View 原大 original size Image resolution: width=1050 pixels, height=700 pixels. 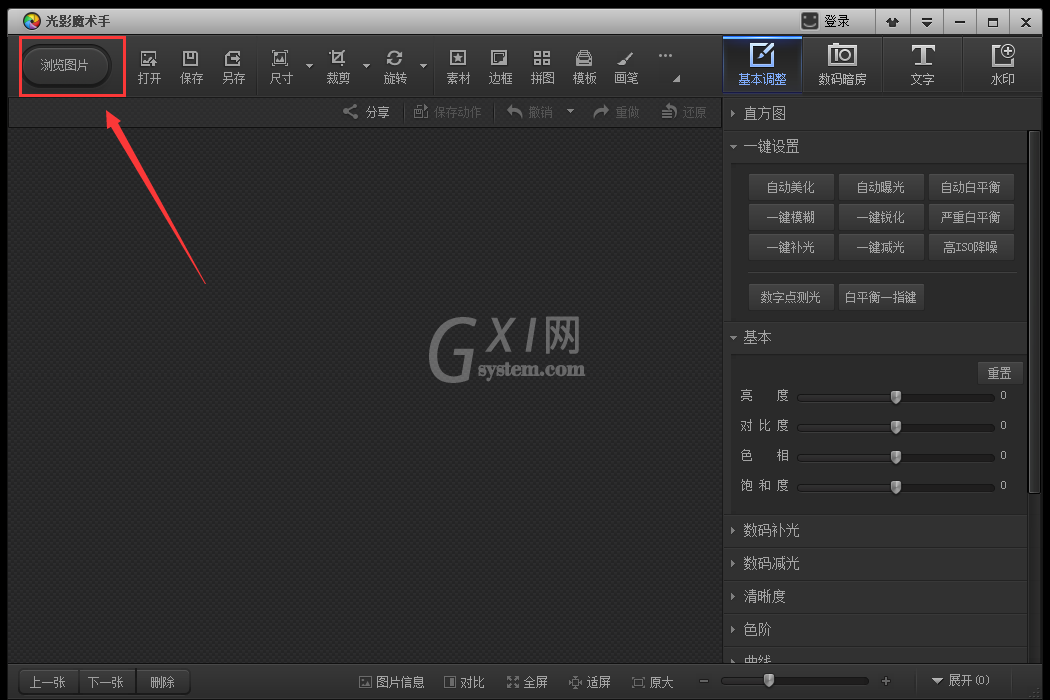click(x=653, y=682)
